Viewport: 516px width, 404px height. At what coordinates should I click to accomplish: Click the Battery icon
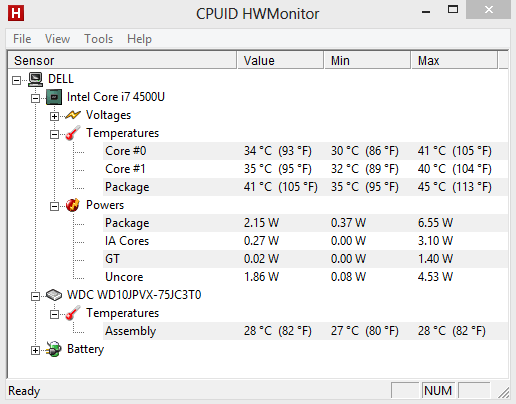[54, 349]
